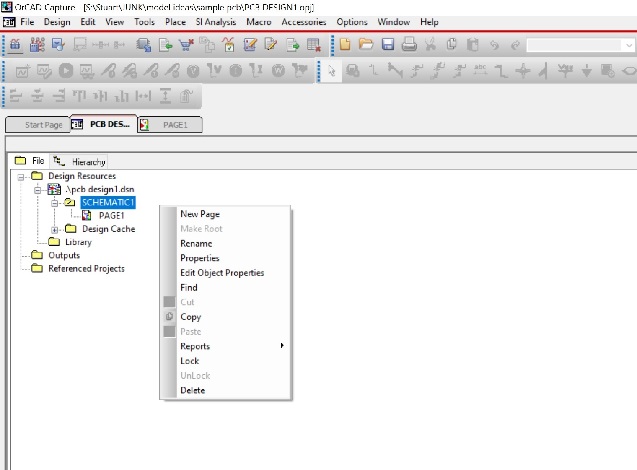Click the pcb design1.dsn file icon

click(x=54, y=189)
